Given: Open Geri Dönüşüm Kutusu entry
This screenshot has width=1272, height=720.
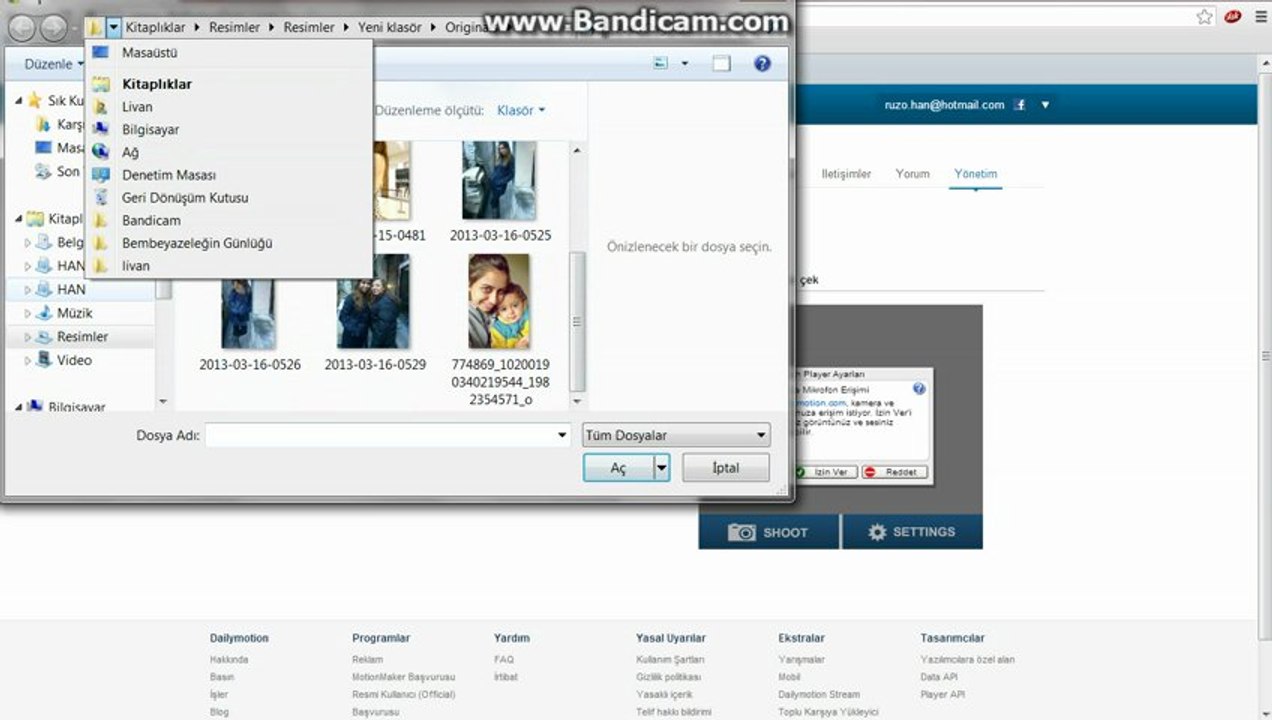Looking at the screenshot, I should [185, 198].
